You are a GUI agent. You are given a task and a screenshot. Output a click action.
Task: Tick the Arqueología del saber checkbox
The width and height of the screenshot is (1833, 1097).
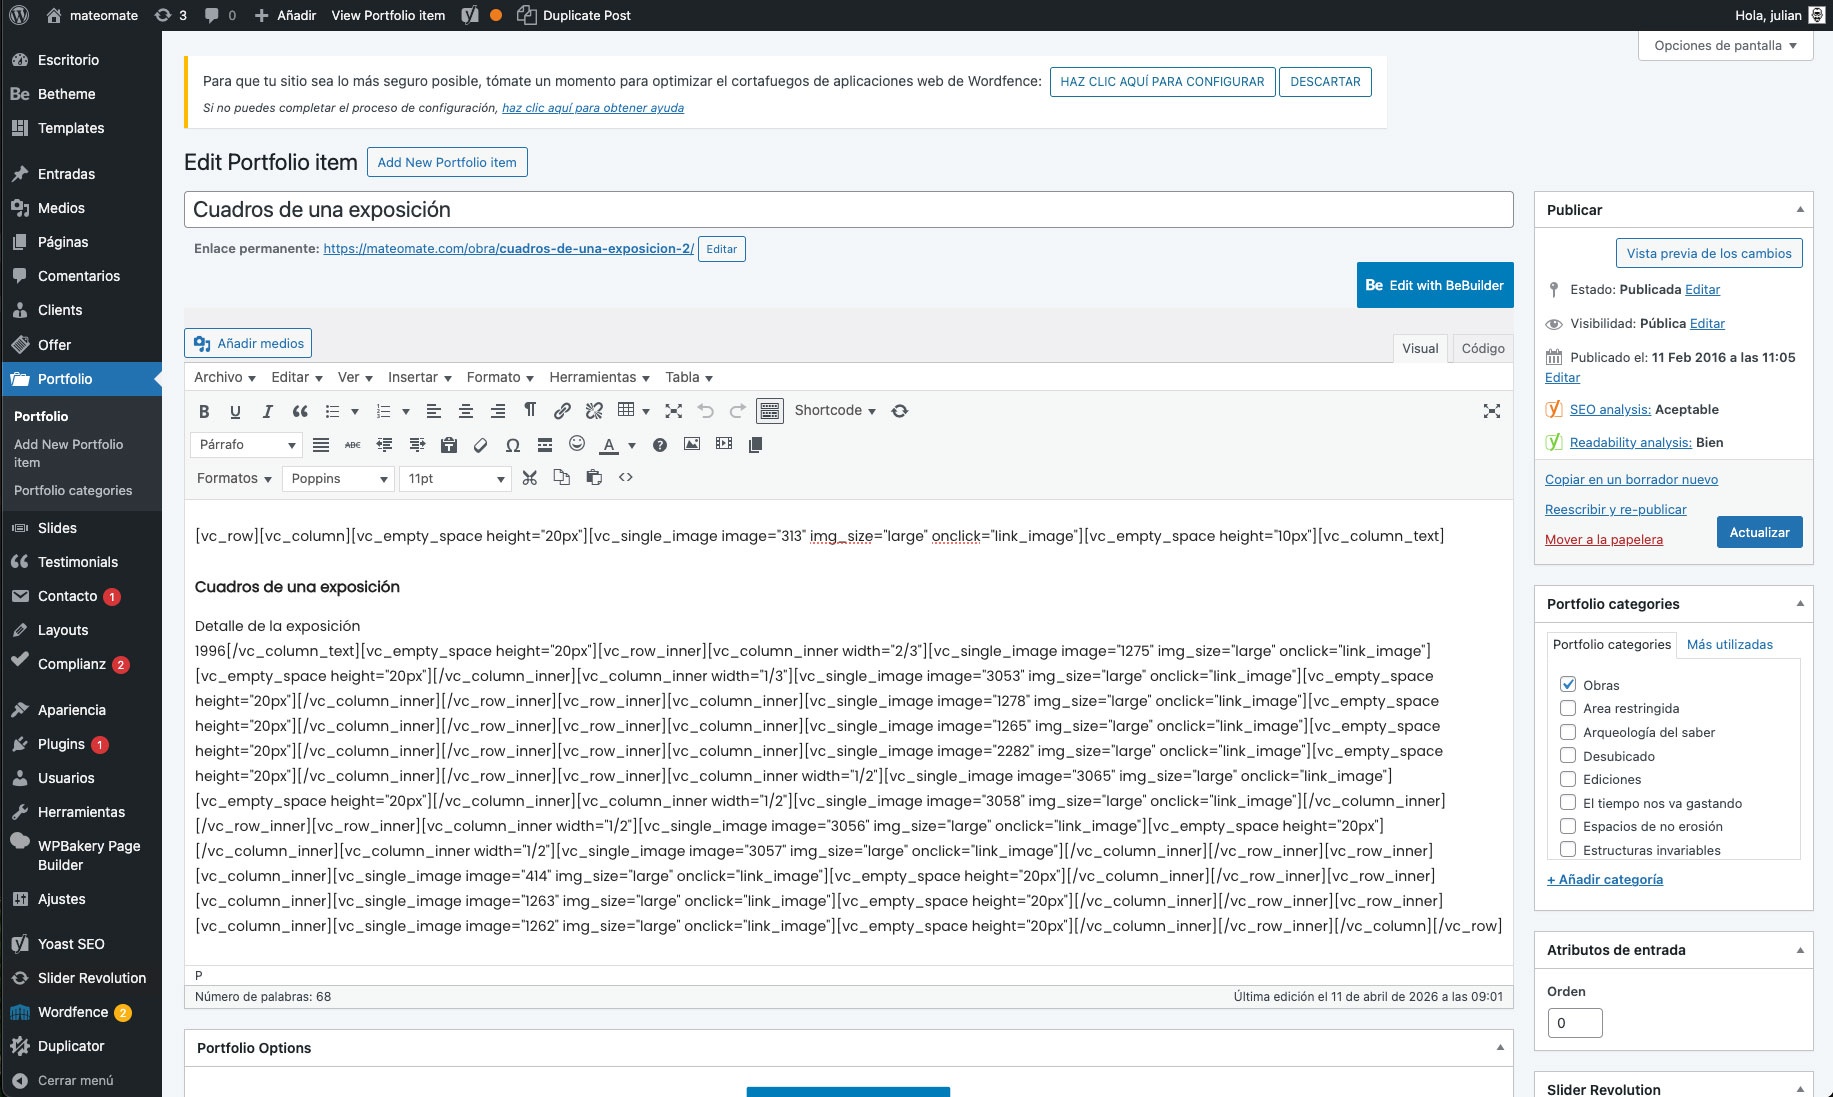[1568, 732]
